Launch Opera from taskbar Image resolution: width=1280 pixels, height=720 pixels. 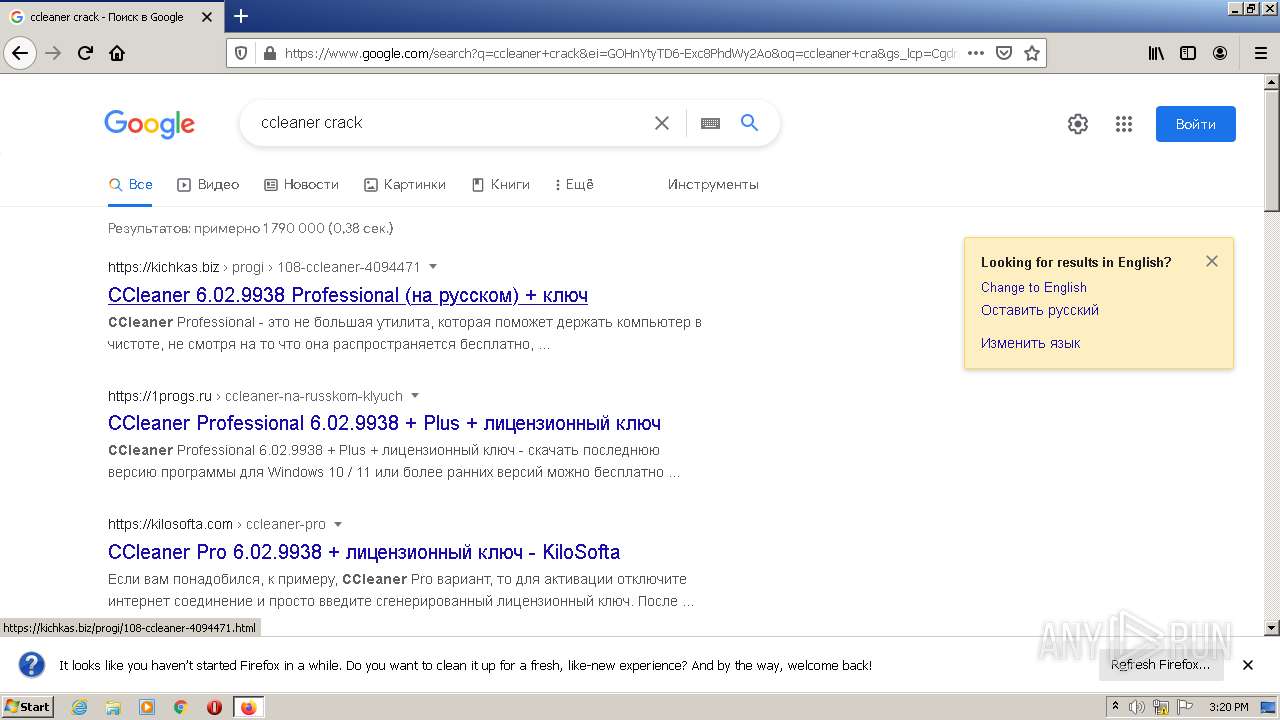tap(214, 707)
